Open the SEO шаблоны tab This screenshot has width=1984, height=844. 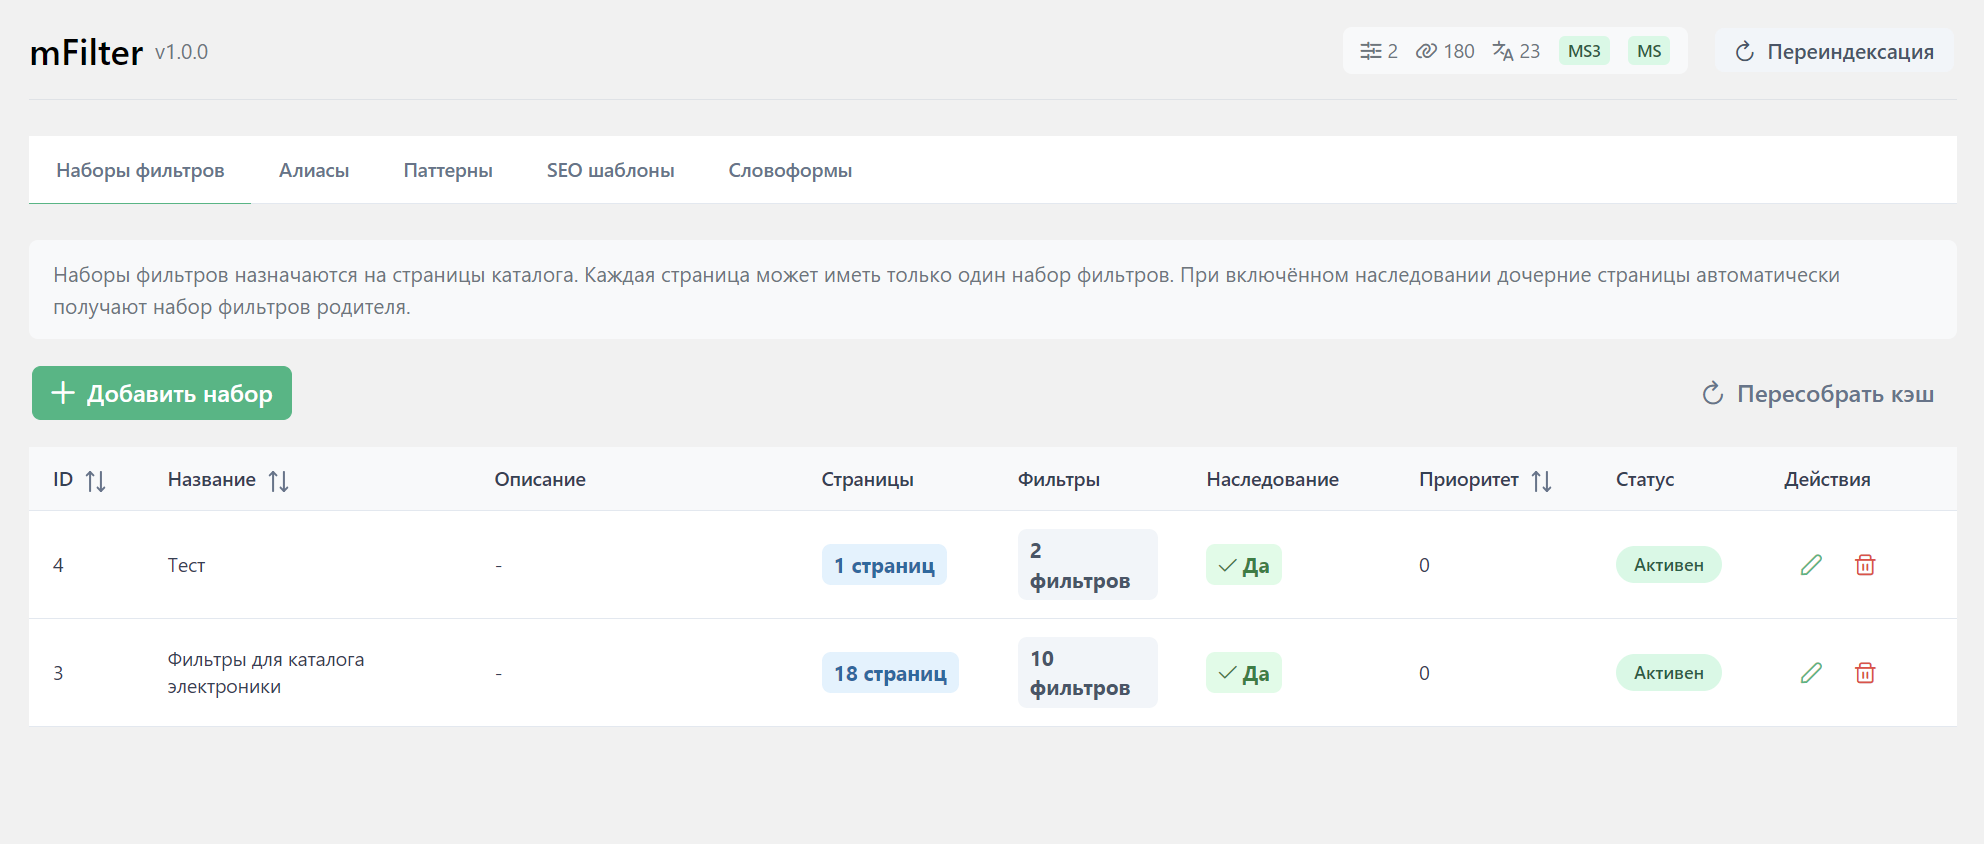pyautogui.click(x=610, y=171)
